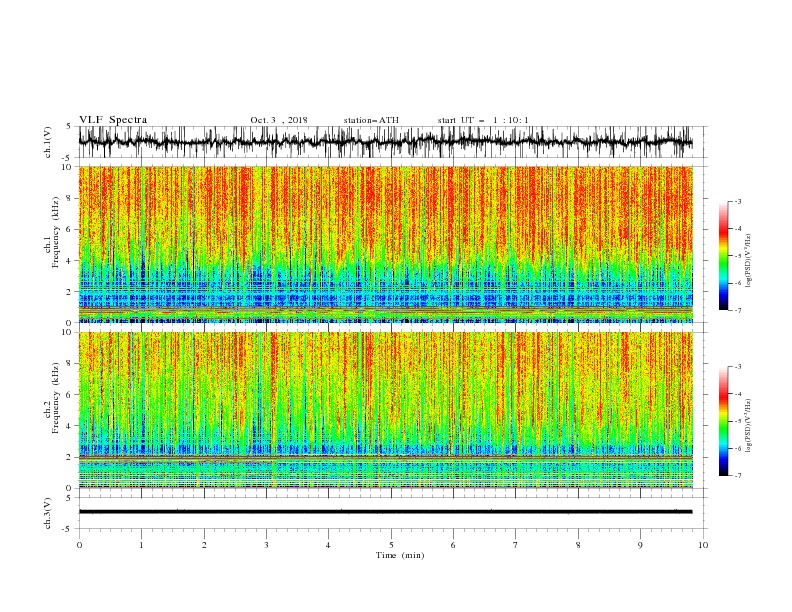Click time axis tick label "4"
792x612 pixels.
328,545
